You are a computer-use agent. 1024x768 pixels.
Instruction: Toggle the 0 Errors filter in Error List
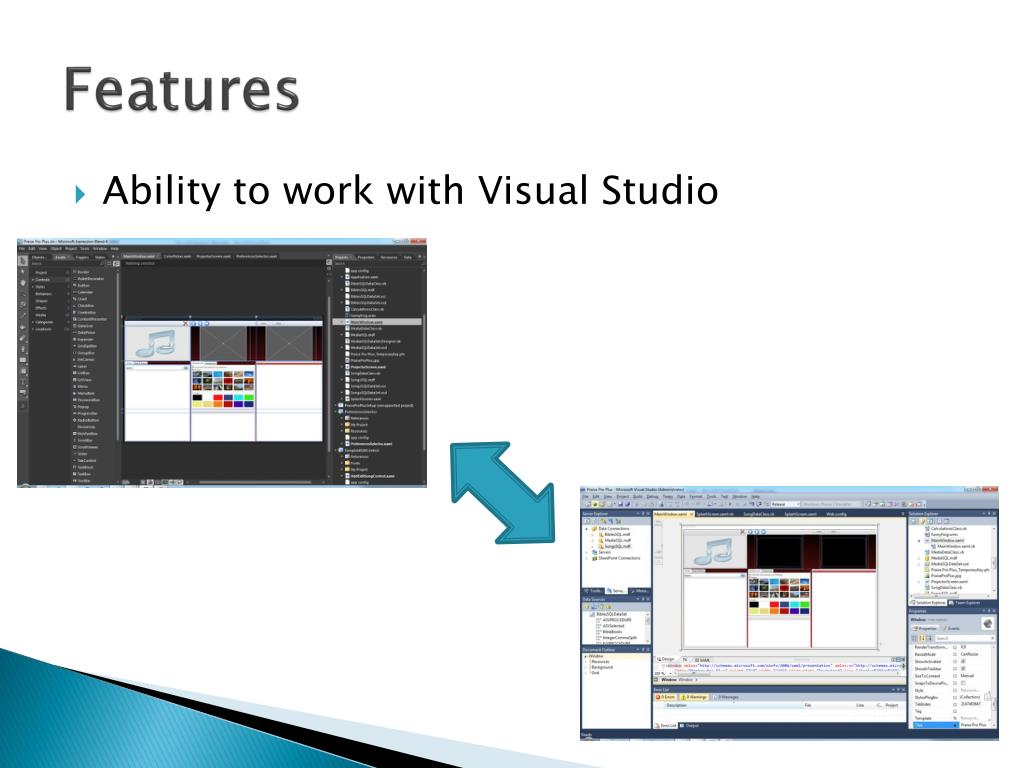click(665, 697)
